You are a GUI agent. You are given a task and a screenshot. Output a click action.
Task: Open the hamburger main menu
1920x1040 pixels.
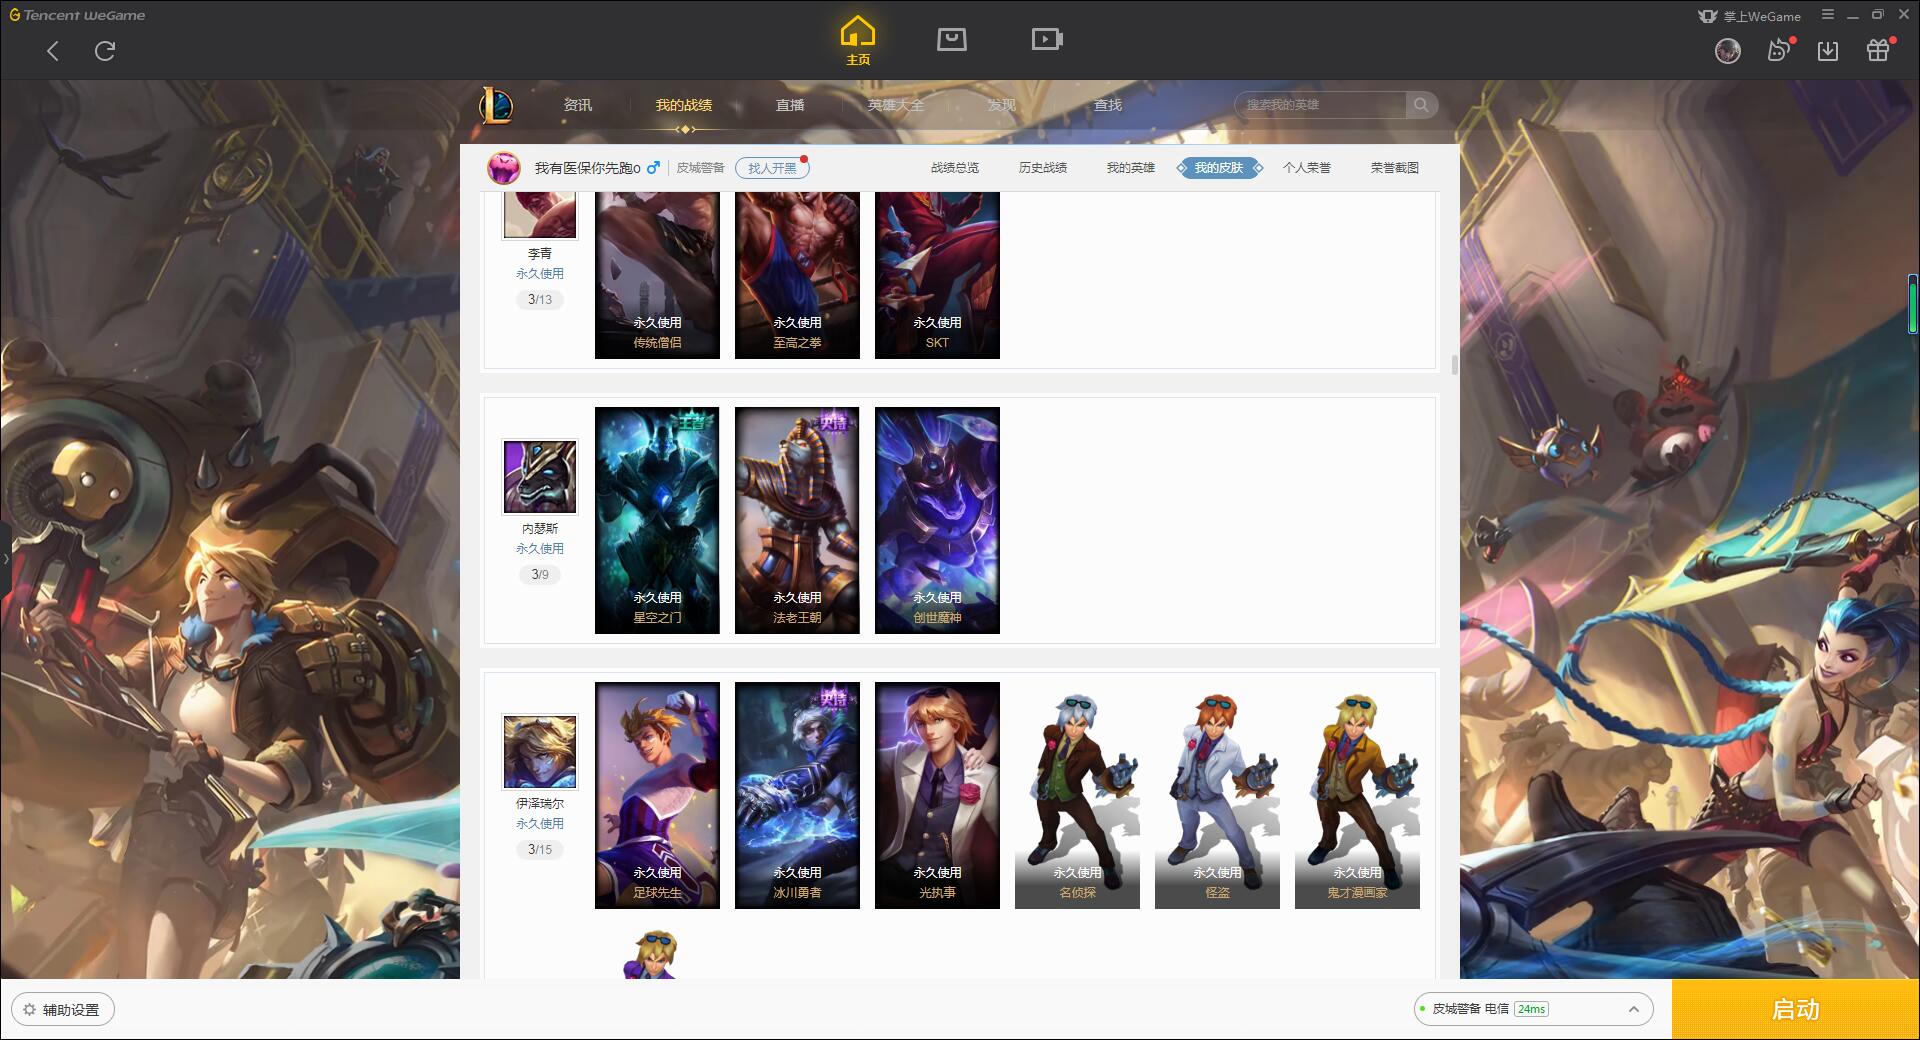tap(1828, 15)
